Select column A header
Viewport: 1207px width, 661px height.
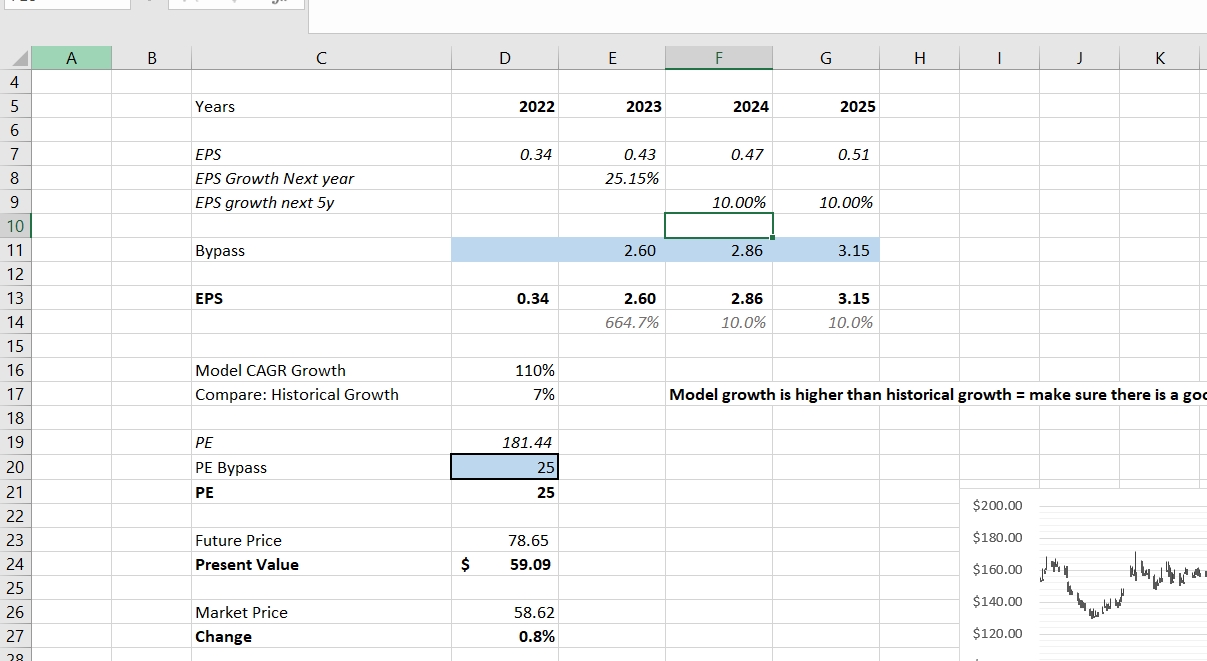[72, 57]
